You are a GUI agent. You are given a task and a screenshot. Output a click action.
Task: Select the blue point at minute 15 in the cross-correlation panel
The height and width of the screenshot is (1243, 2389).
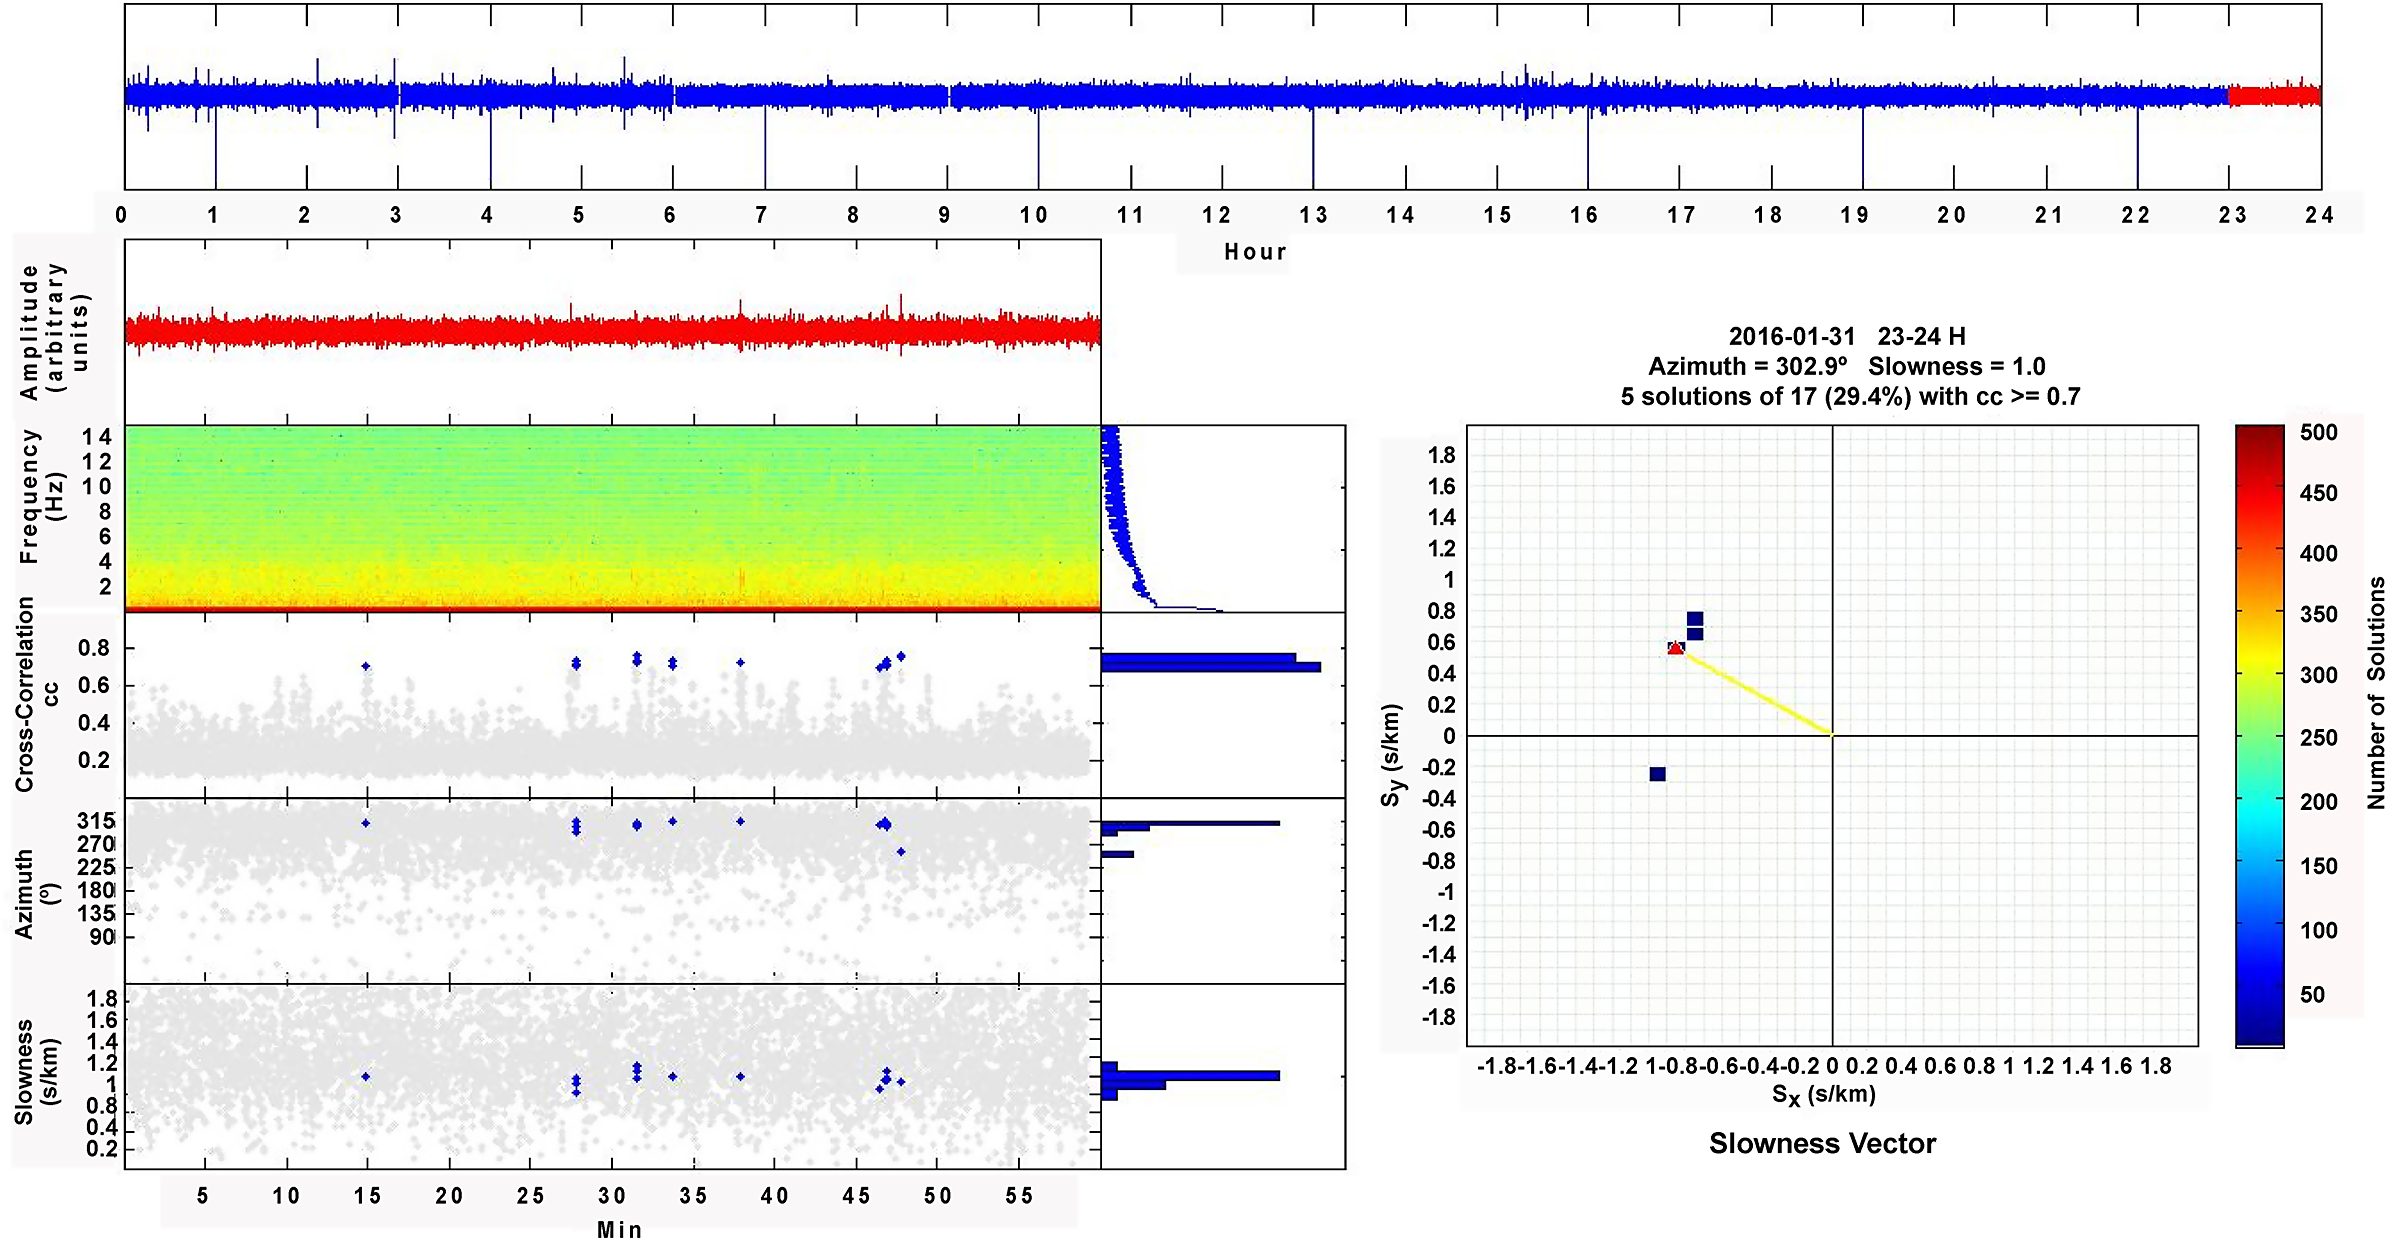click(366, 666)
